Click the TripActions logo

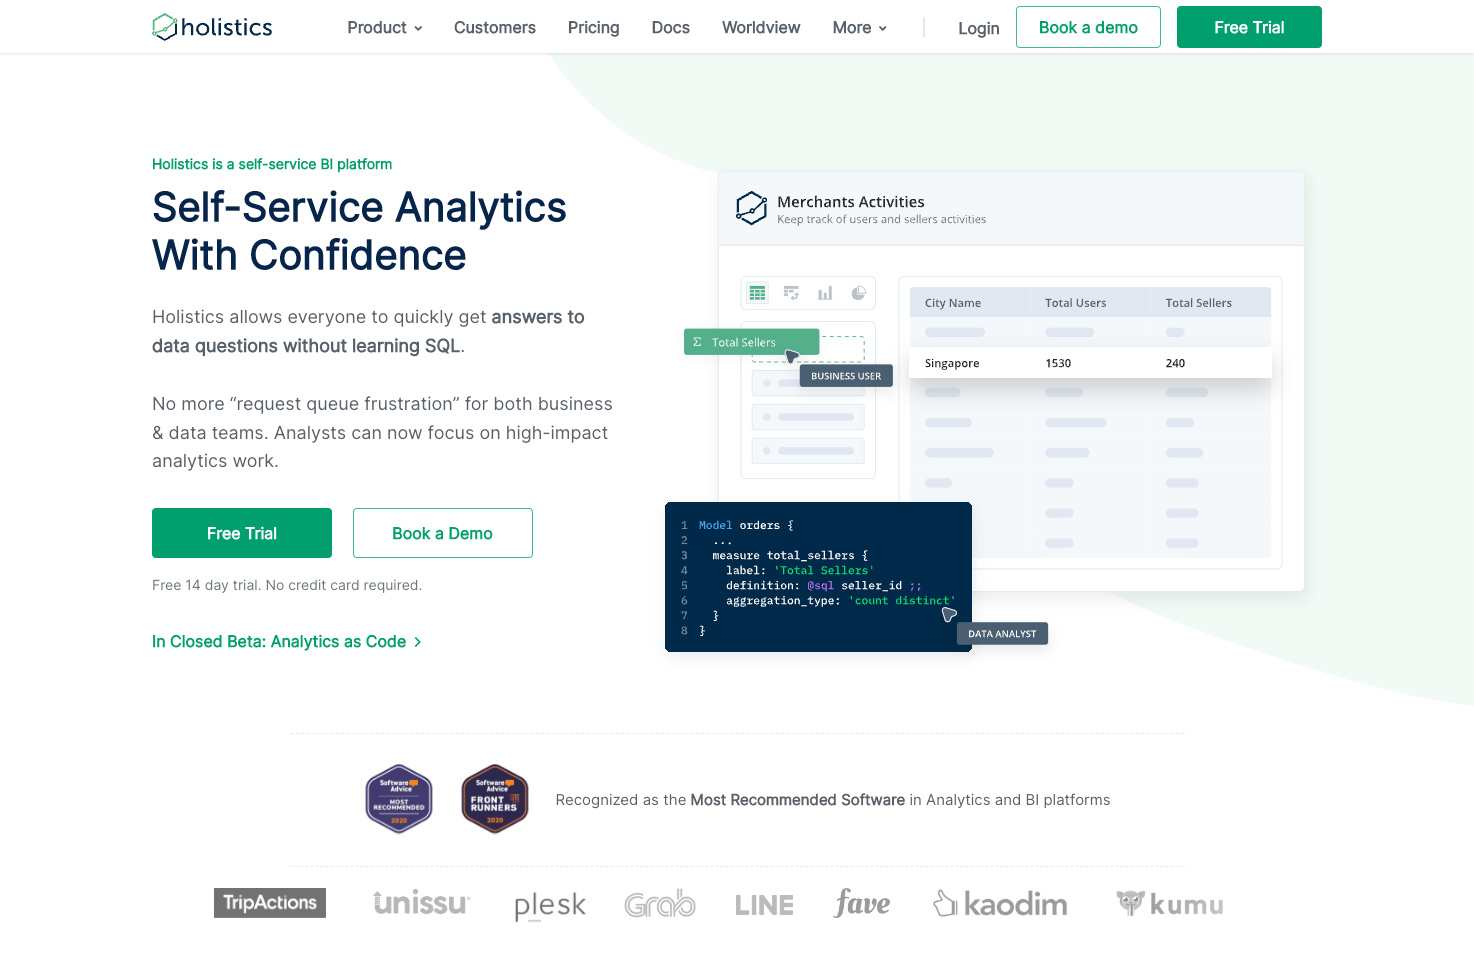270,903
